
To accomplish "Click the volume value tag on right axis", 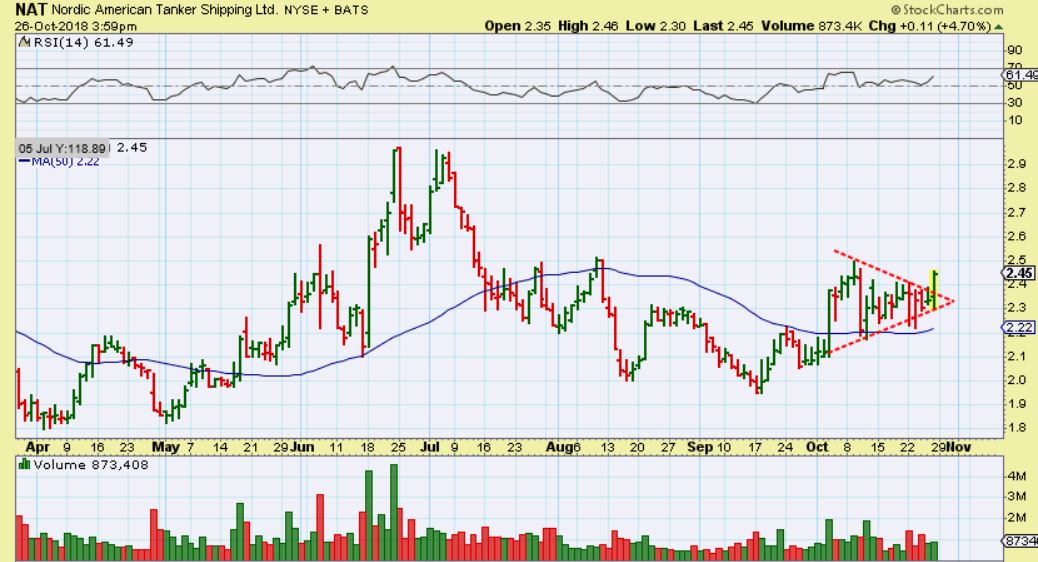I will point(1021,541).
